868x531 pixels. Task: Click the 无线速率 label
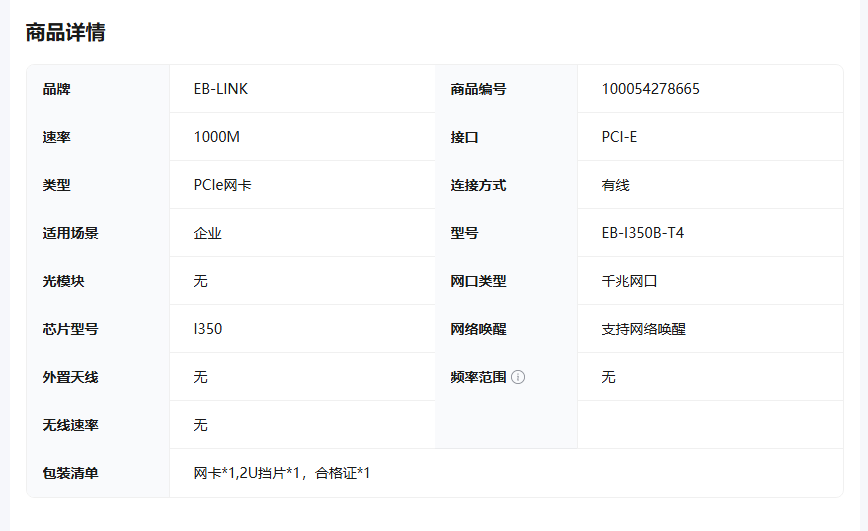coord(70,425)
